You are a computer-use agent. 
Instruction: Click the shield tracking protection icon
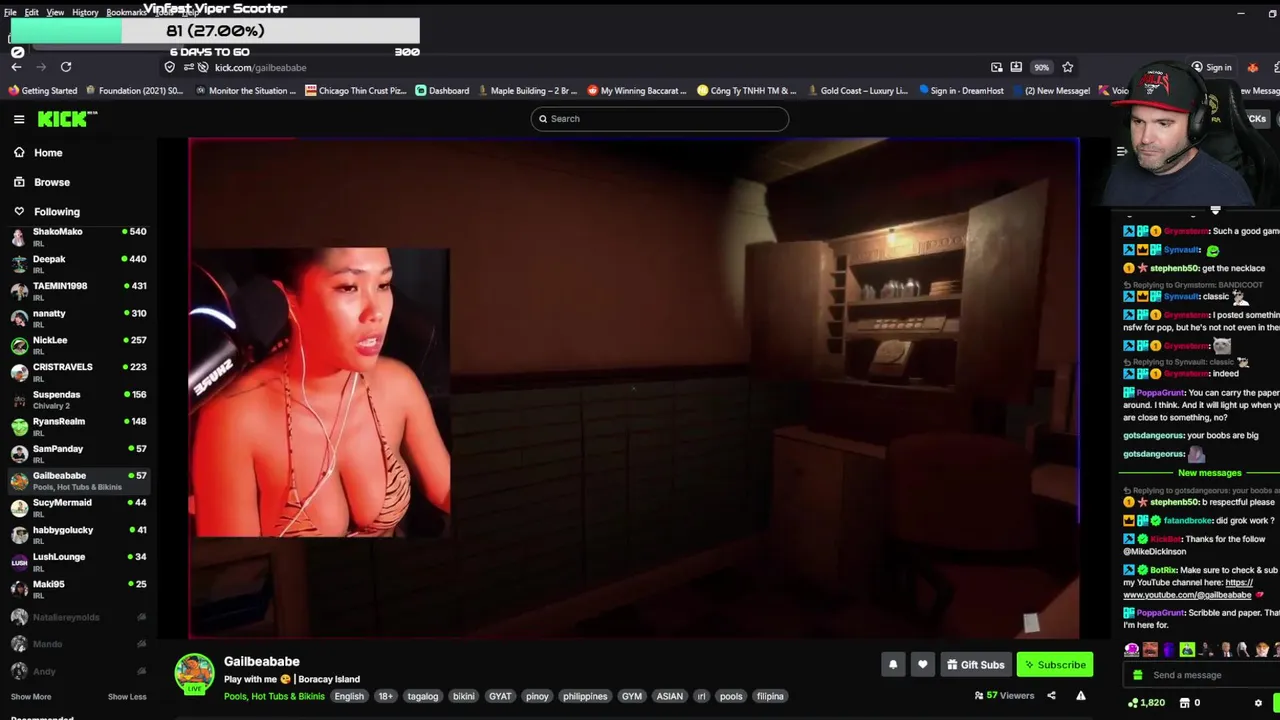pos(170,67)
